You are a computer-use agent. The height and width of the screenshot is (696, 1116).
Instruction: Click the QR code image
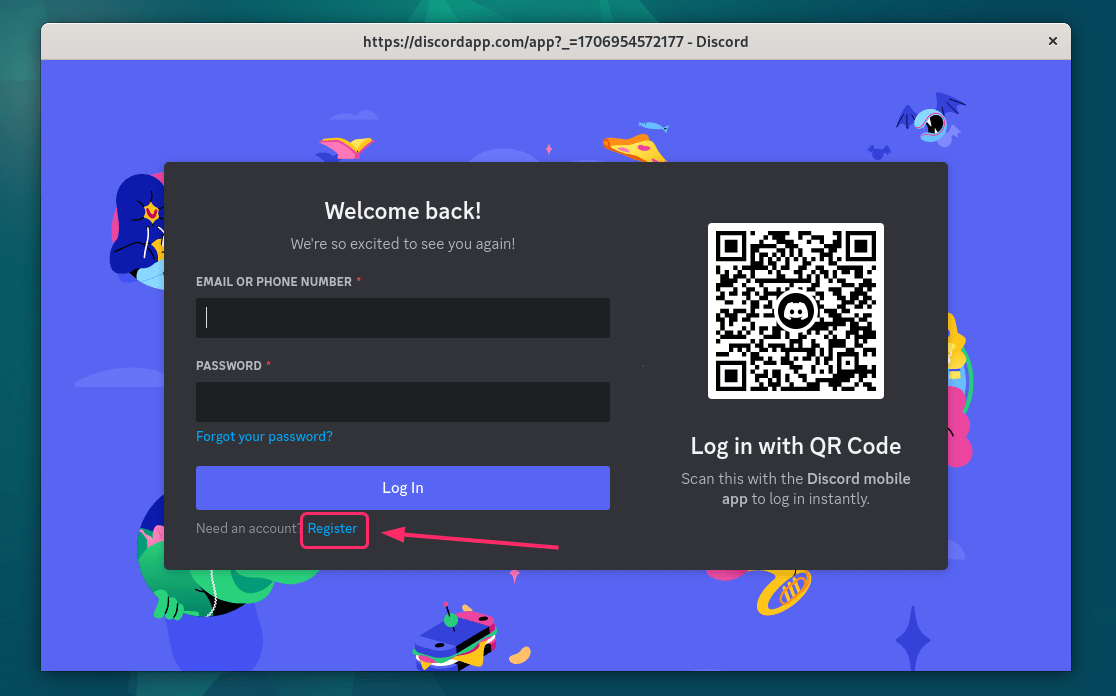[796, 311]
